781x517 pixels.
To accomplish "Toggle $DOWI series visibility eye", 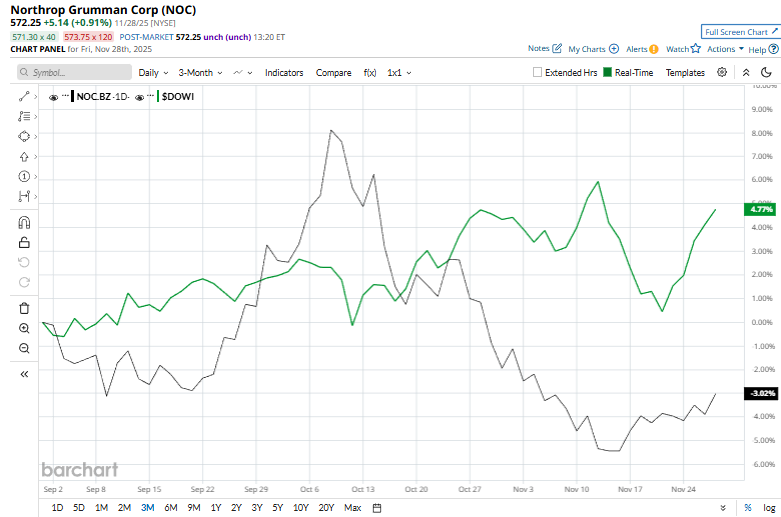I will tap(139, 97).
